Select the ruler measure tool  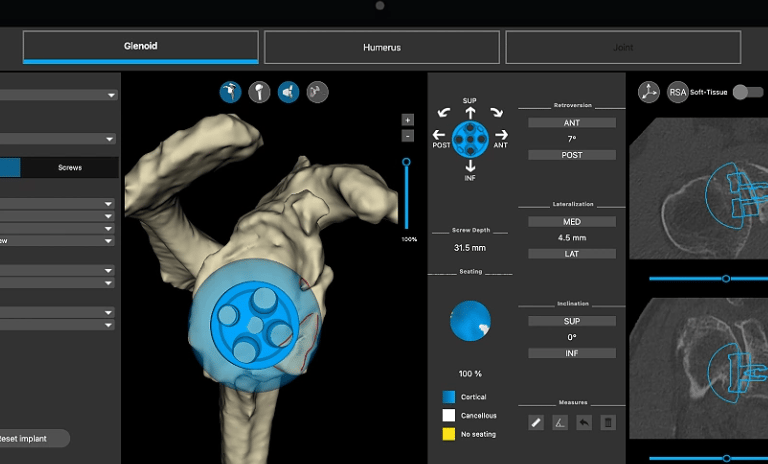pos(536,422)
